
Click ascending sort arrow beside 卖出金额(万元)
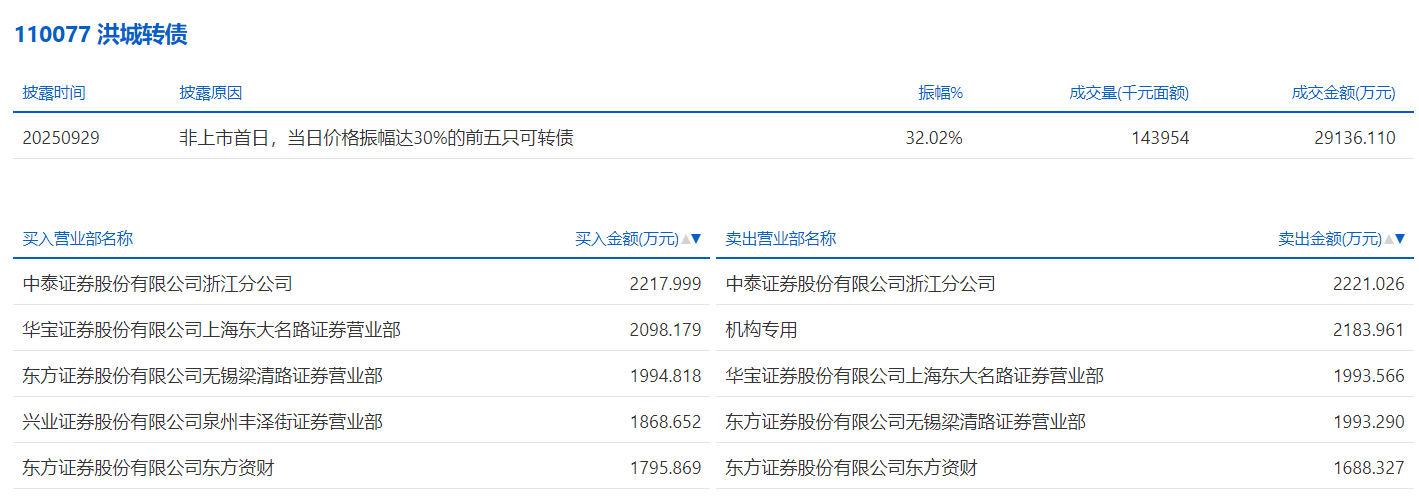coord(1389,239)
